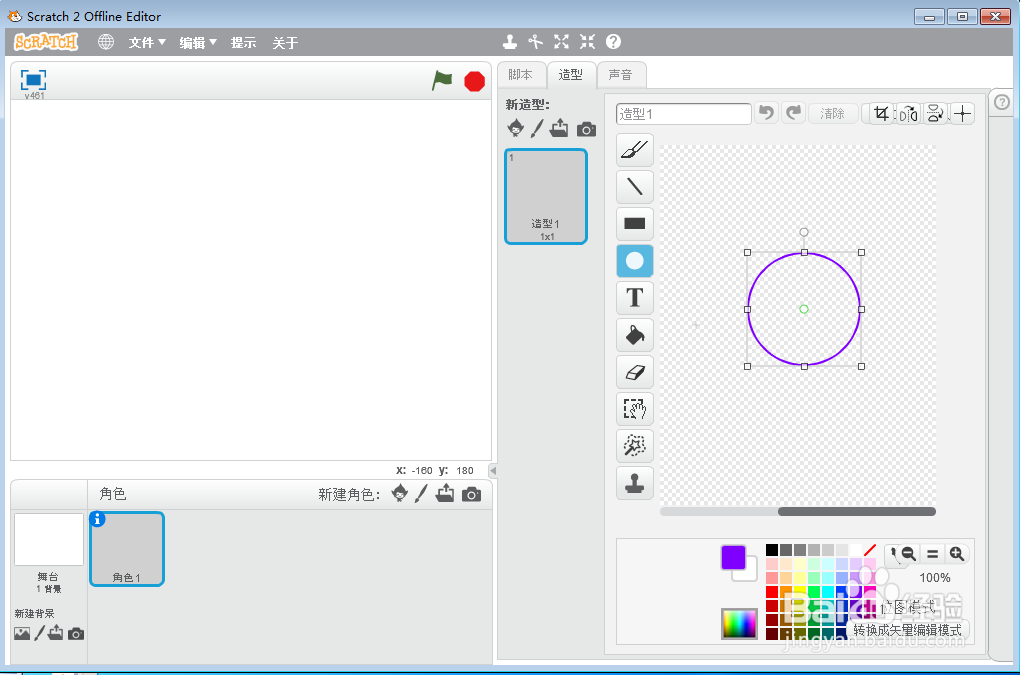Select the Fill bucket tool
This screenshot has width=1020, height=675.
pyautogui.click(x=634, y=335)
